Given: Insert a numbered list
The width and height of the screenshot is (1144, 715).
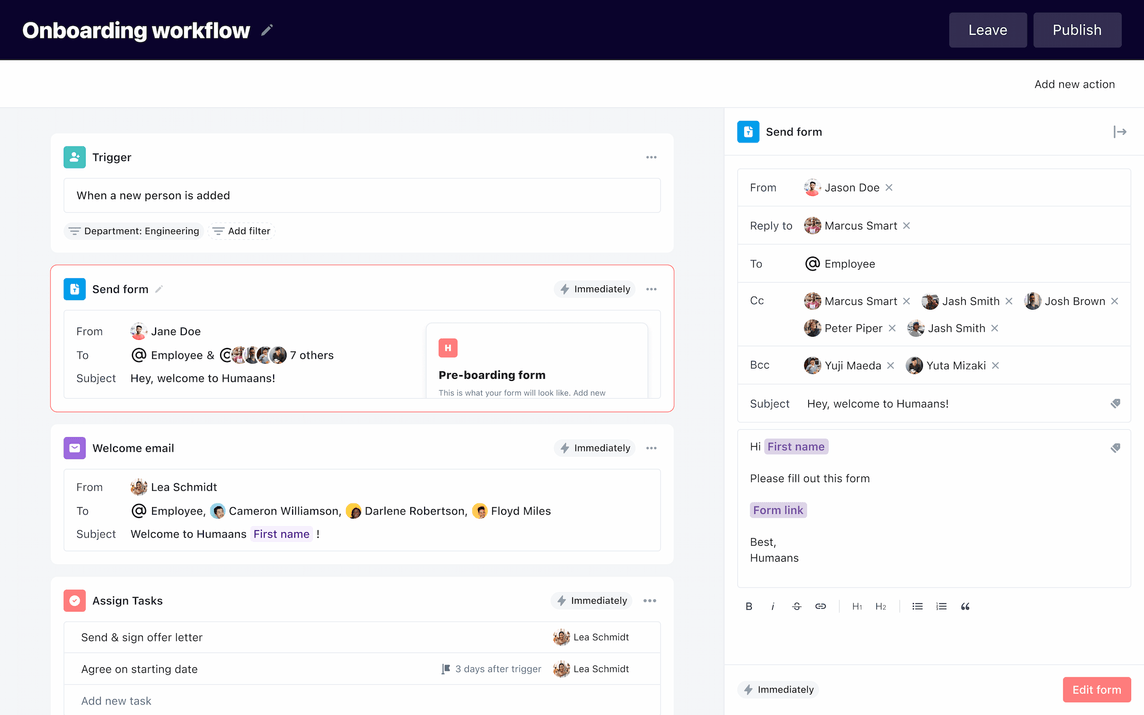Looking at the screenshot, I should click(x=941, y=606).
